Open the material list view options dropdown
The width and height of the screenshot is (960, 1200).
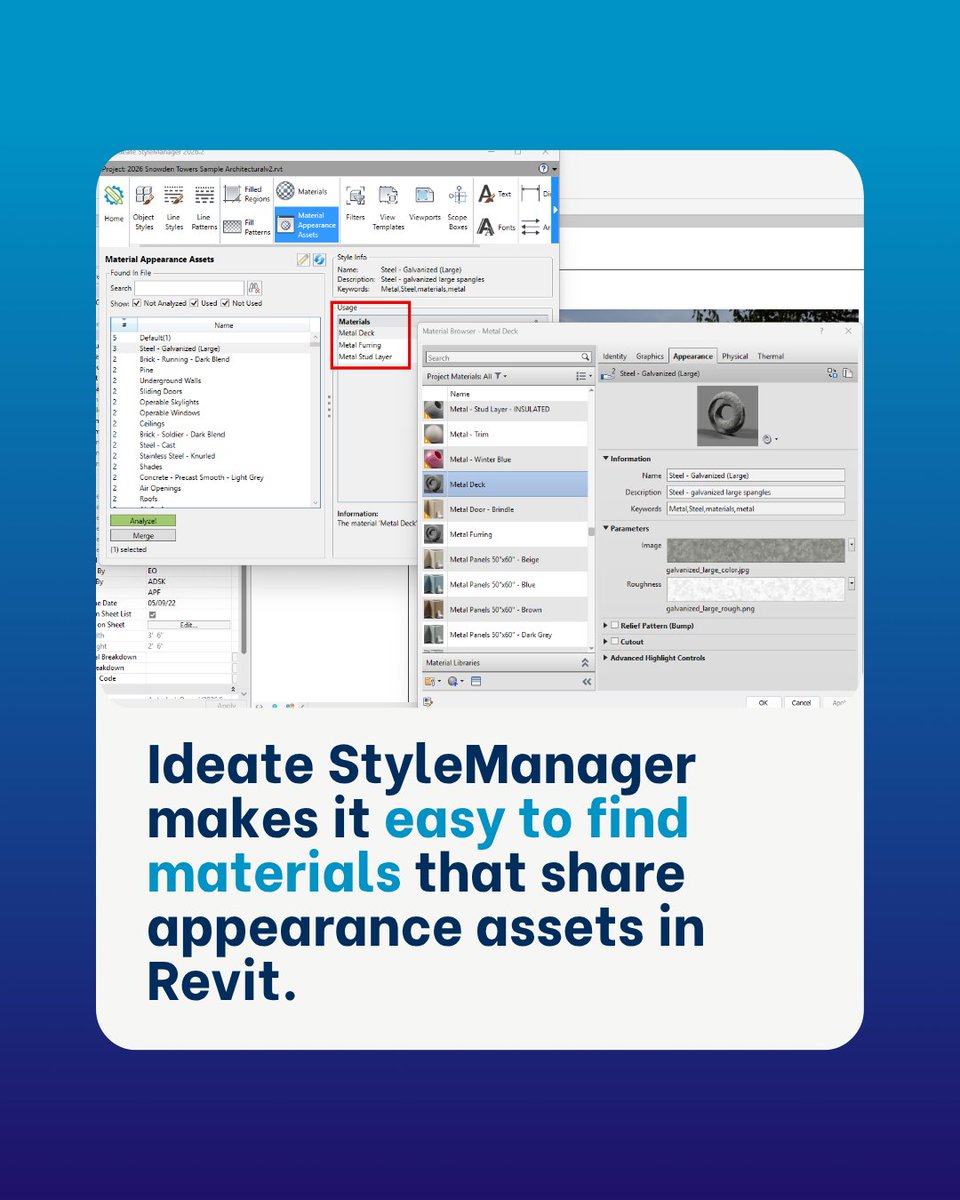pyautogui.click(x=584, y=376)
